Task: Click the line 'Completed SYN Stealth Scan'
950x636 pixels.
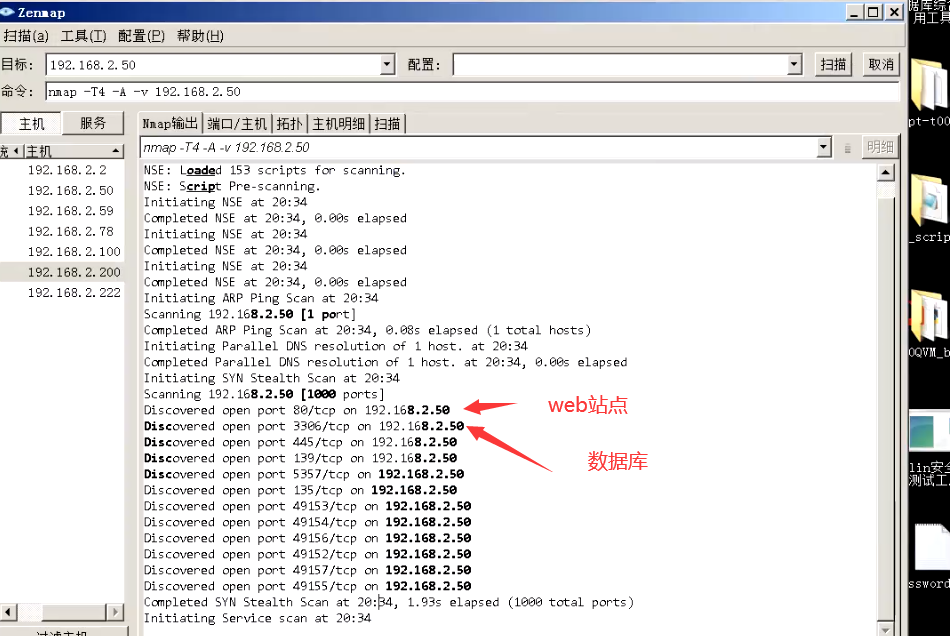Action: (x=389, y=602)
